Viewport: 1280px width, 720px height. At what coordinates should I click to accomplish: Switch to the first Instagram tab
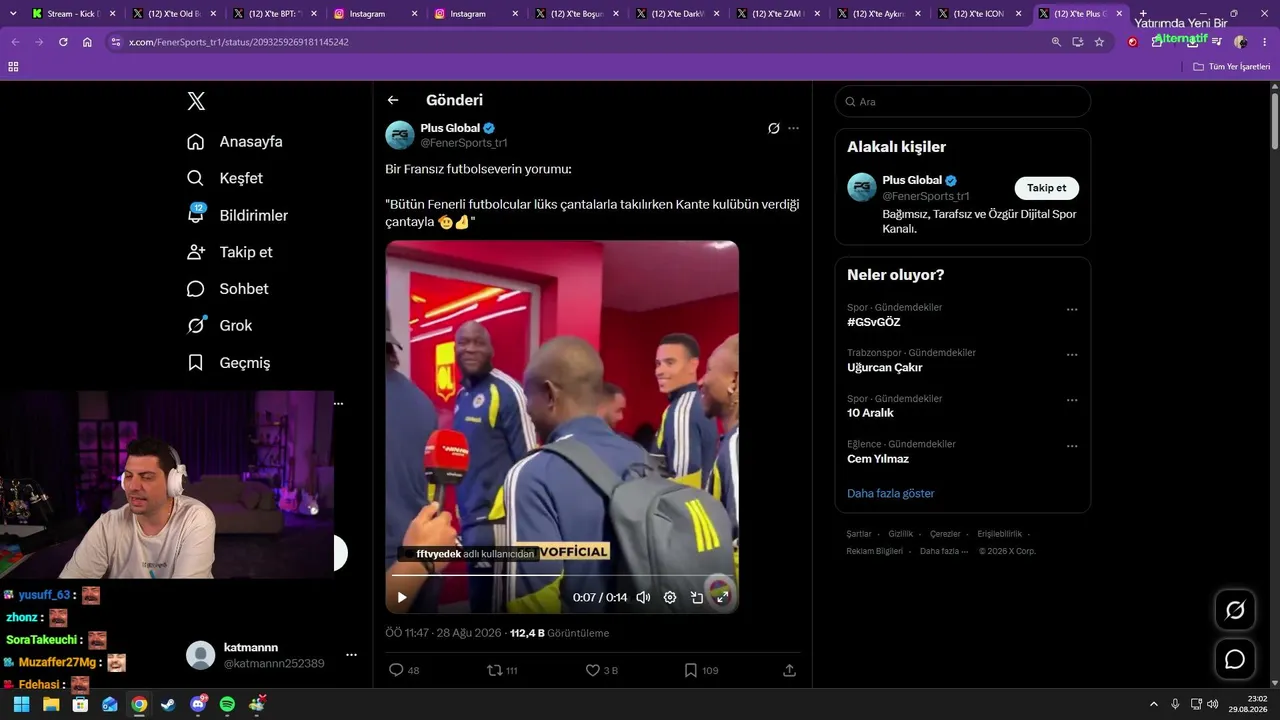coord(376,14)
